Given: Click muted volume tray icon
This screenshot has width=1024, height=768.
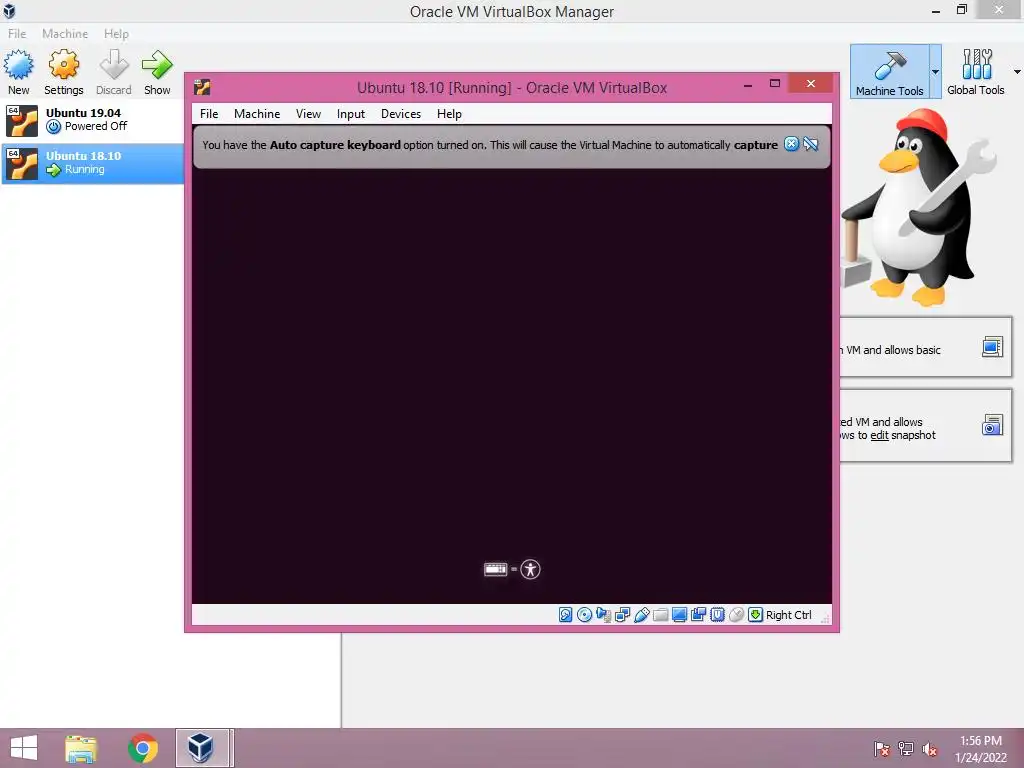Looking at the screenshot, I should pyautogui.click(x=929, y=749).
